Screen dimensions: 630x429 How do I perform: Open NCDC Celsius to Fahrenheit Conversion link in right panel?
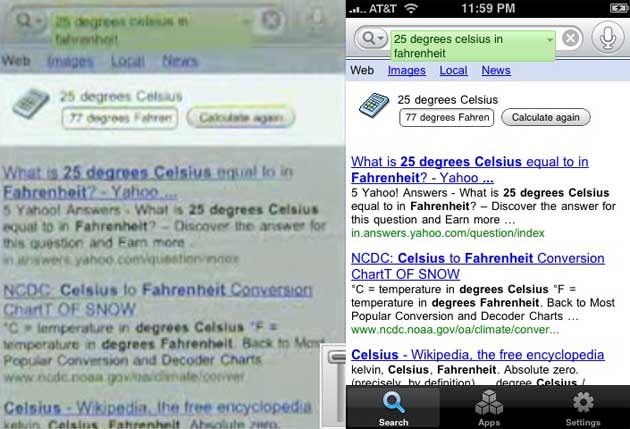pos(477,266)
